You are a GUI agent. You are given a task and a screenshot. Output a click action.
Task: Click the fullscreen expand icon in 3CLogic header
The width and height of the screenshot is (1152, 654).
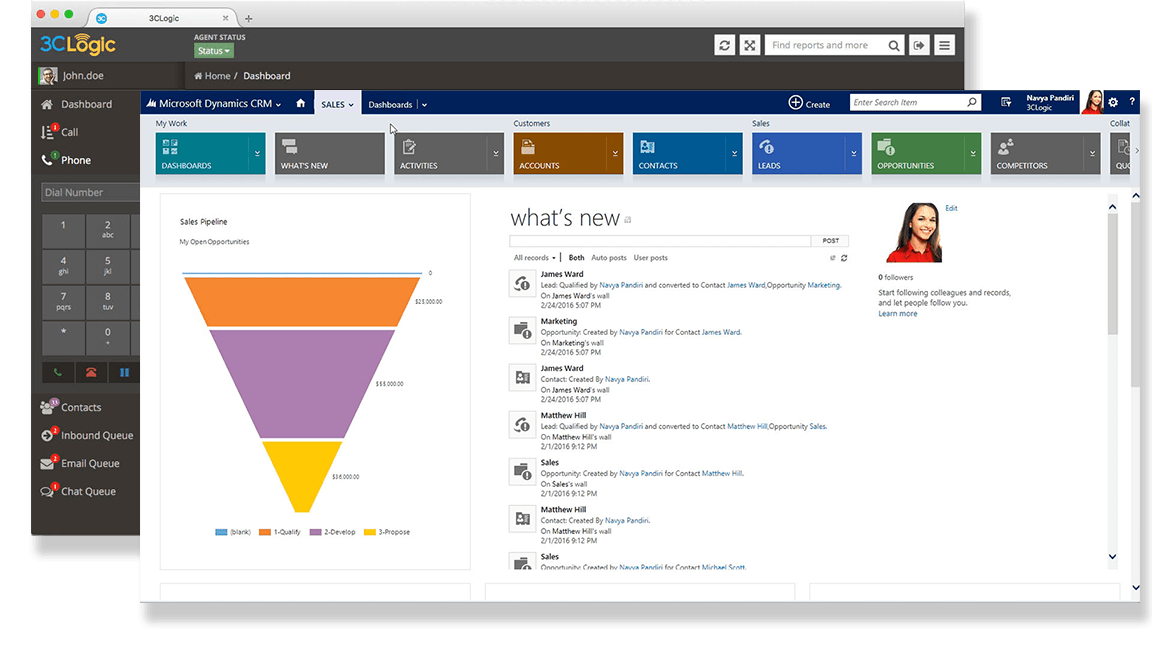click(x=749, y=46)
